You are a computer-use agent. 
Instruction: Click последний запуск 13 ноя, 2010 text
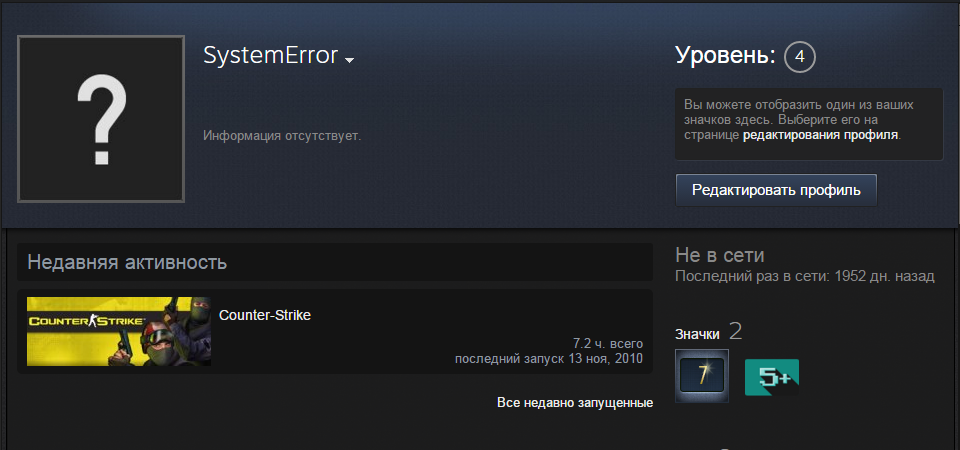coord(549,358)
